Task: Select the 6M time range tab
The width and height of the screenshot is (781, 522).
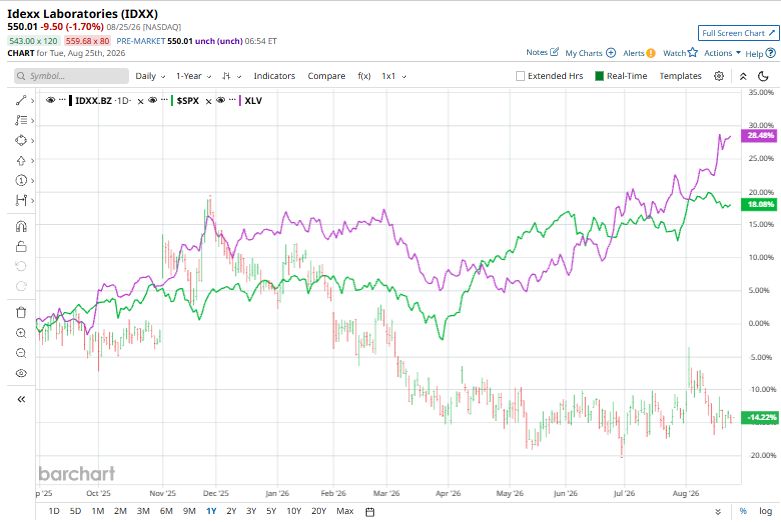Action: (166, 511)
